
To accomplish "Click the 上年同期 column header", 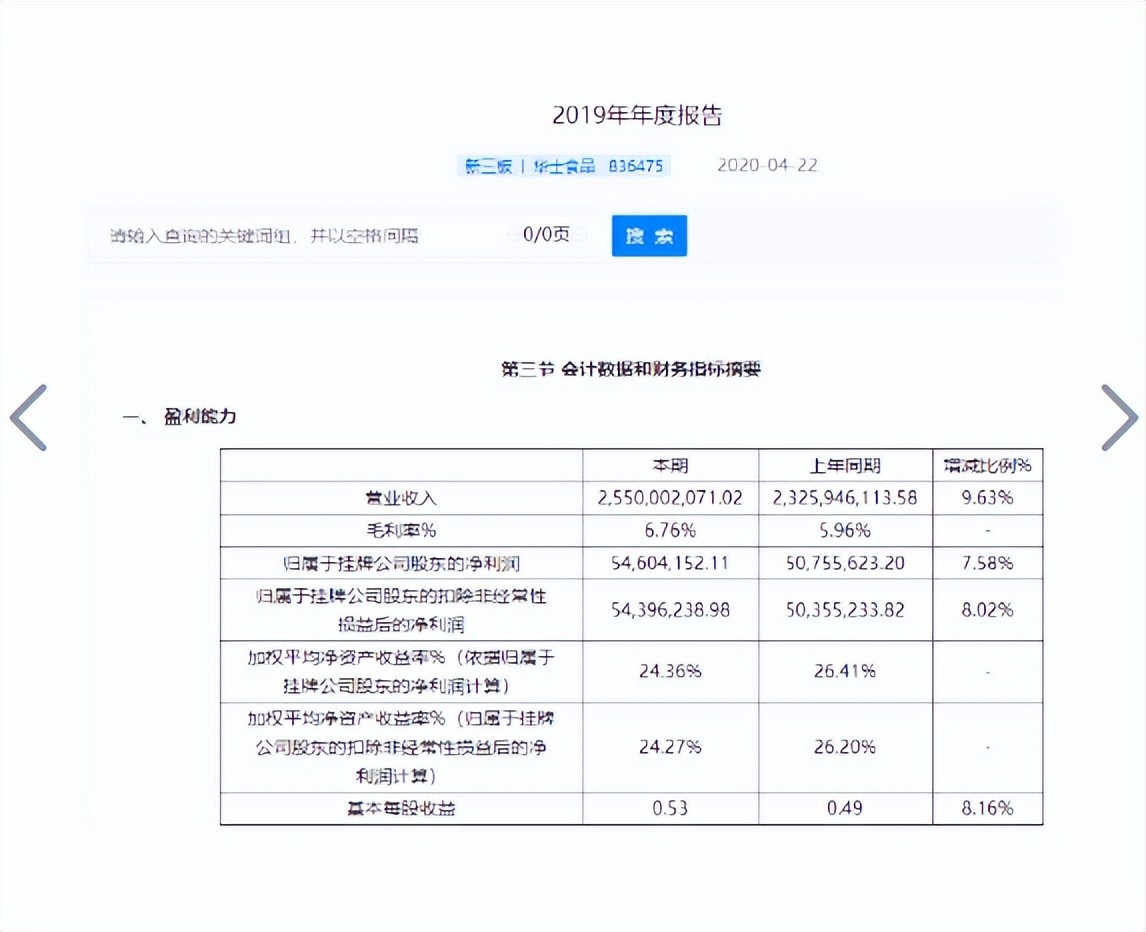I will 845,466.
